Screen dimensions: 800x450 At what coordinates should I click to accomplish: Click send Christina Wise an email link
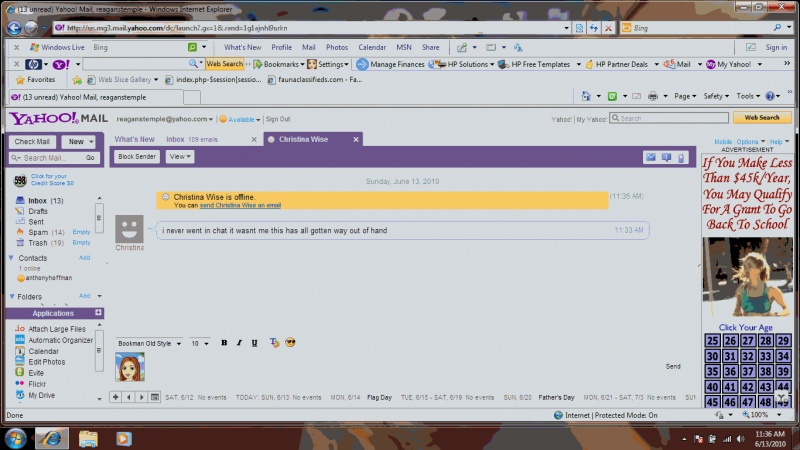[240, 206]
